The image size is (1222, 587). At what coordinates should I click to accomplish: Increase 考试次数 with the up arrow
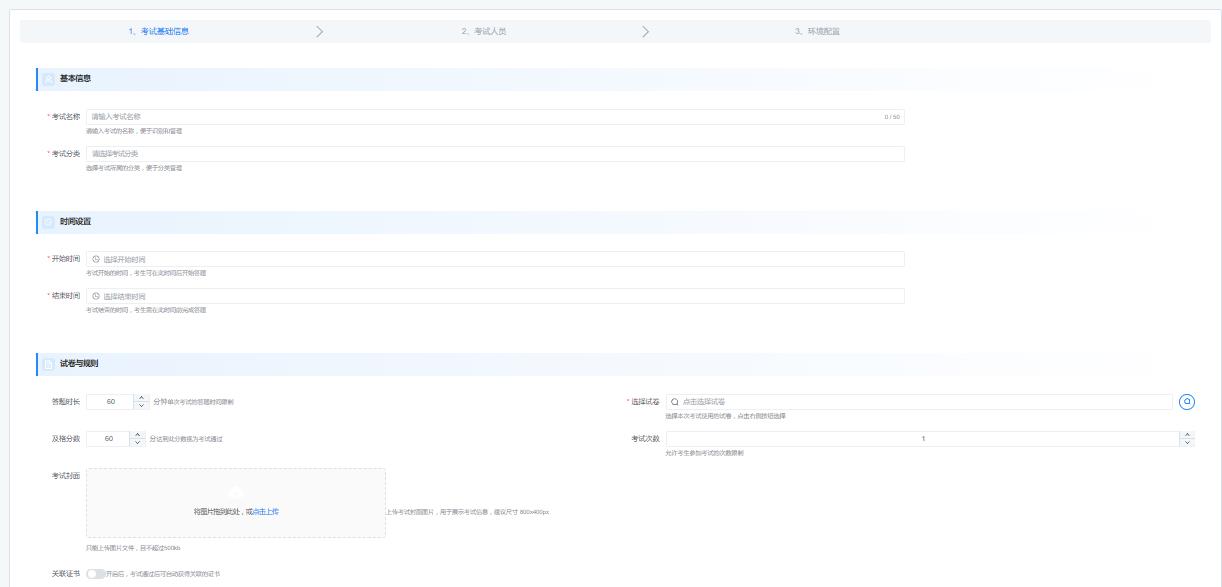(x=1187, y=435)
